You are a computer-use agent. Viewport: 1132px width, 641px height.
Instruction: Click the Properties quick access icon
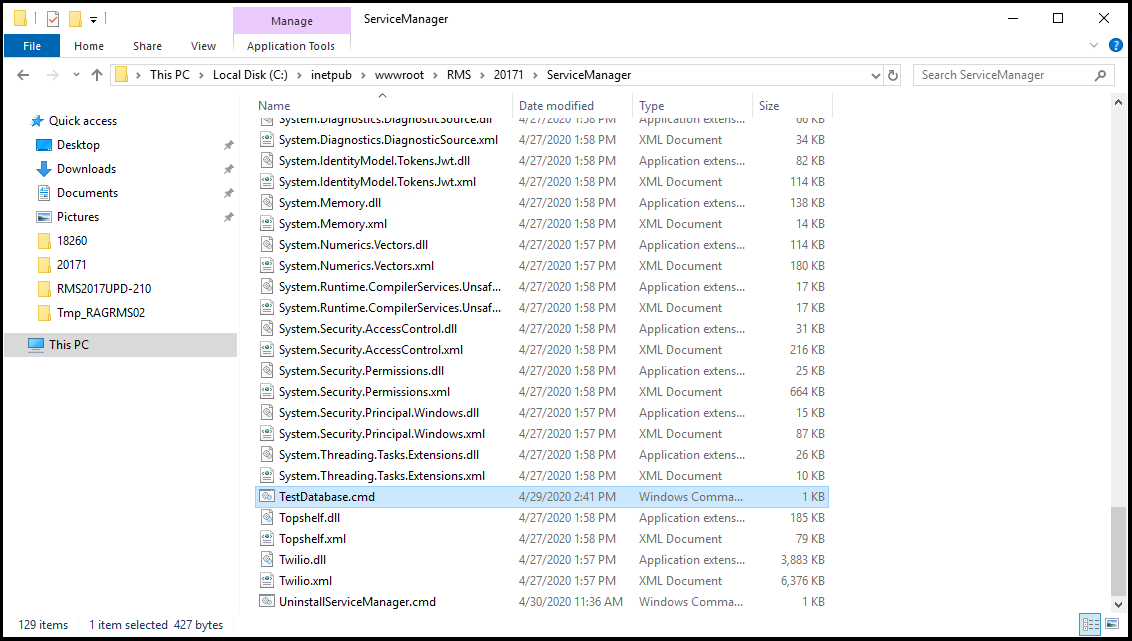point(53,19)
